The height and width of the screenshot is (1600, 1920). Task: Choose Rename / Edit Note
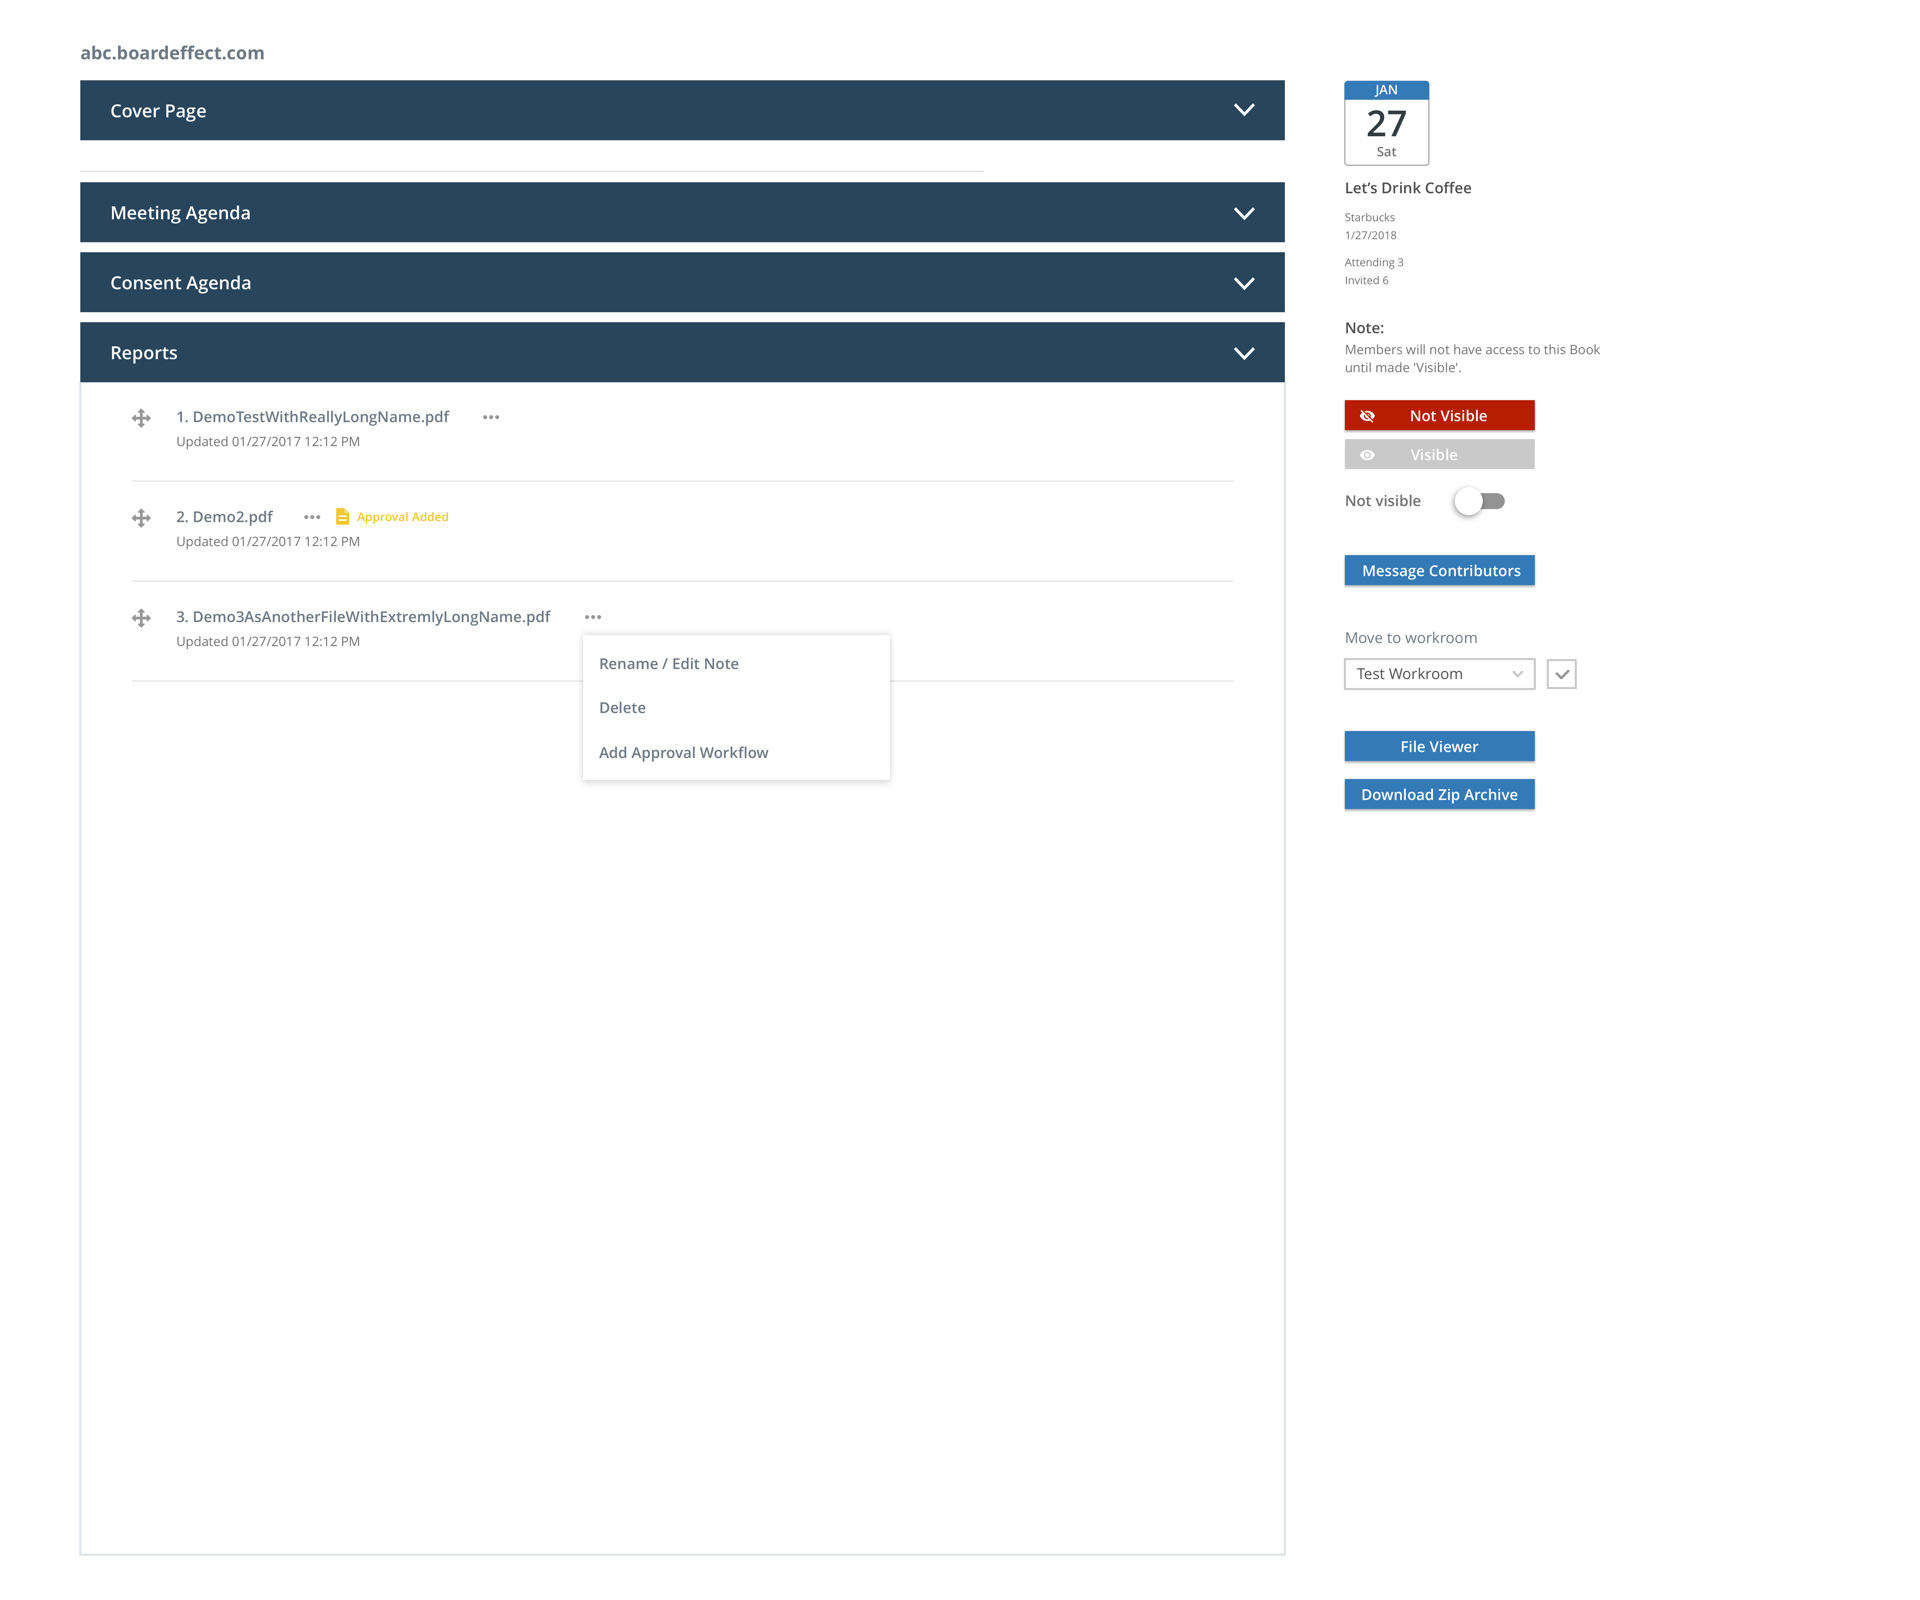(x=669, y=664)
